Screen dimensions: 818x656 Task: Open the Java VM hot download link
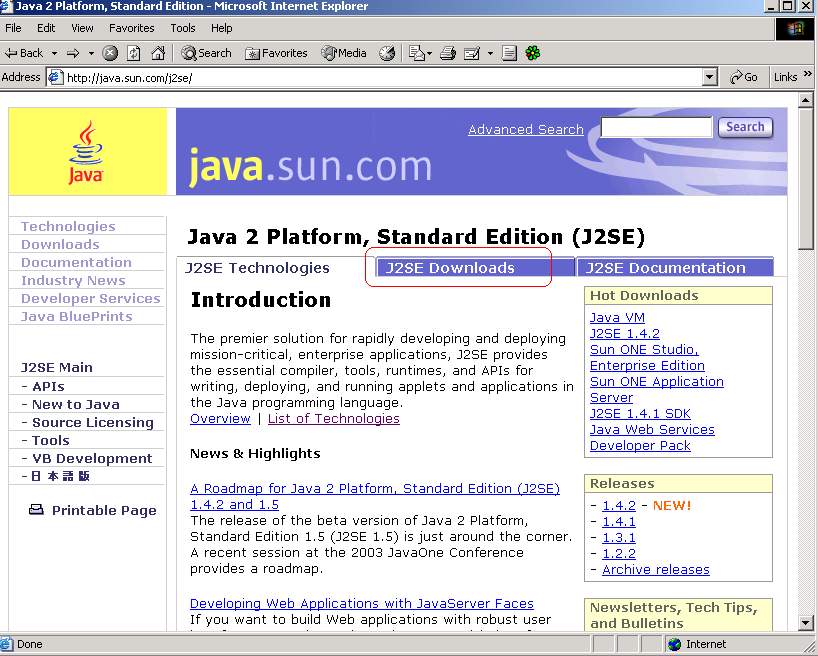(617, 317)
